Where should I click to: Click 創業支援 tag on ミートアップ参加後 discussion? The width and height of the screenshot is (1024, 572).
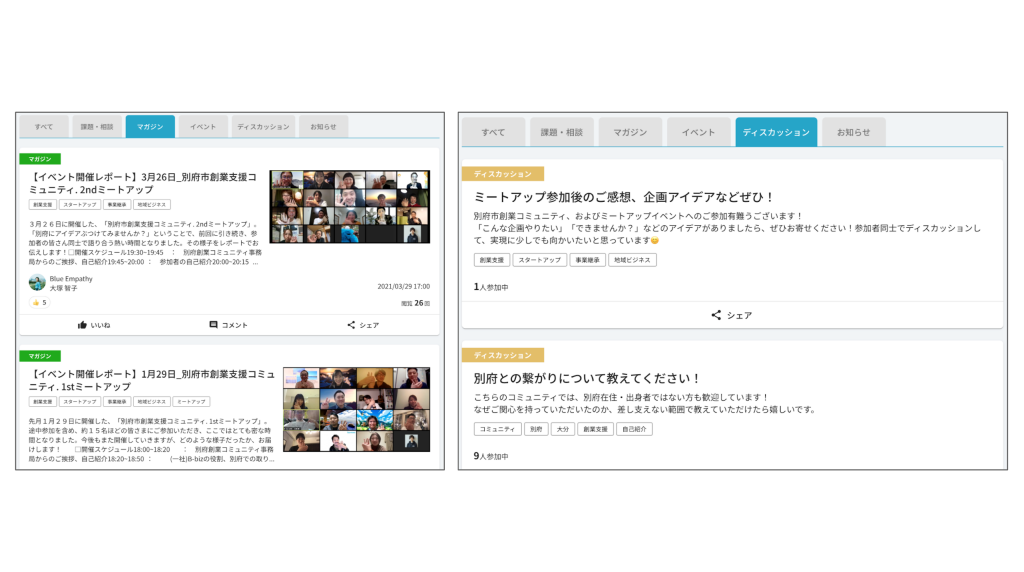pyautogui.click(x=492, y=260)
